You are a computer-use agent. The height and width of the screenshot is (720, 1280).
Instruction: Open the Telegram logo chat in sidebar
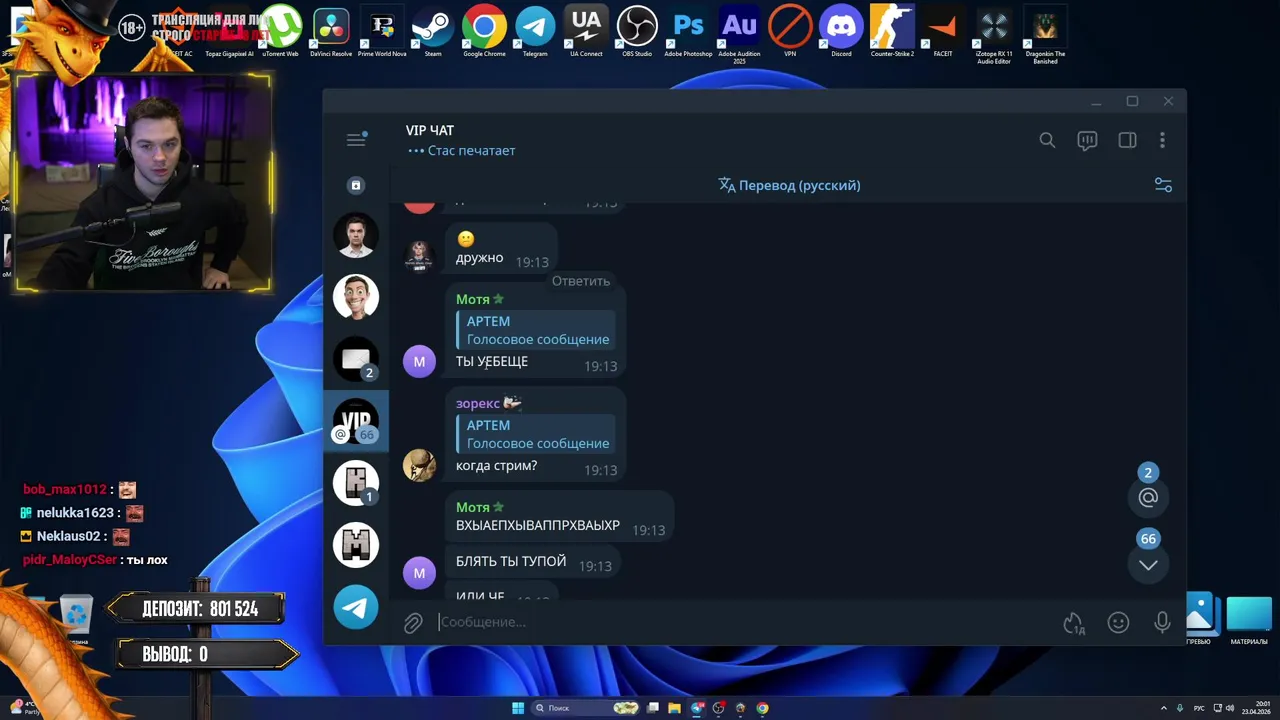[356, 607]
